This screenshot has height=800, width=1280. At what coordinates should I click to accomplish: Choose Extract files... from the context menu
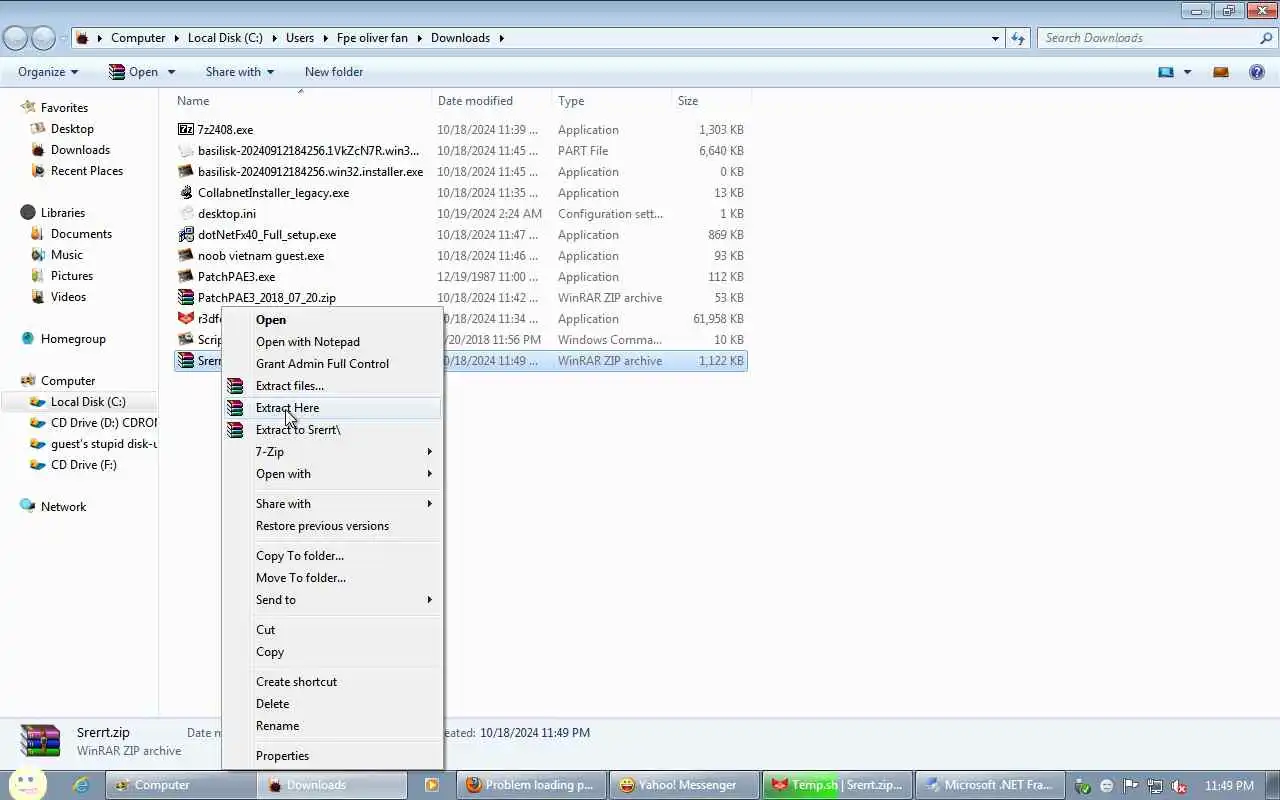coord(333,386)
